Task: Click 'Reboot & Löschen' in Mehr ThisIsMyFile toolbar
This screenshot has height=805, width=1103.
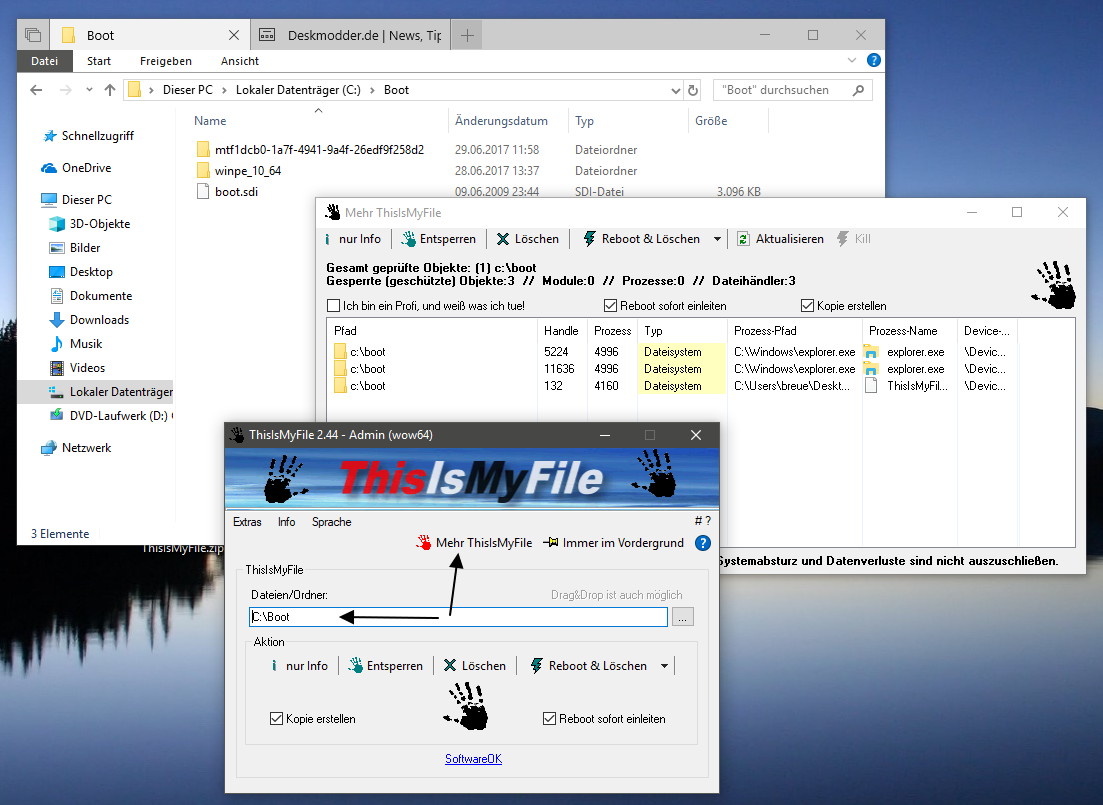Action: pyautogui.click(x=642, y=239)
